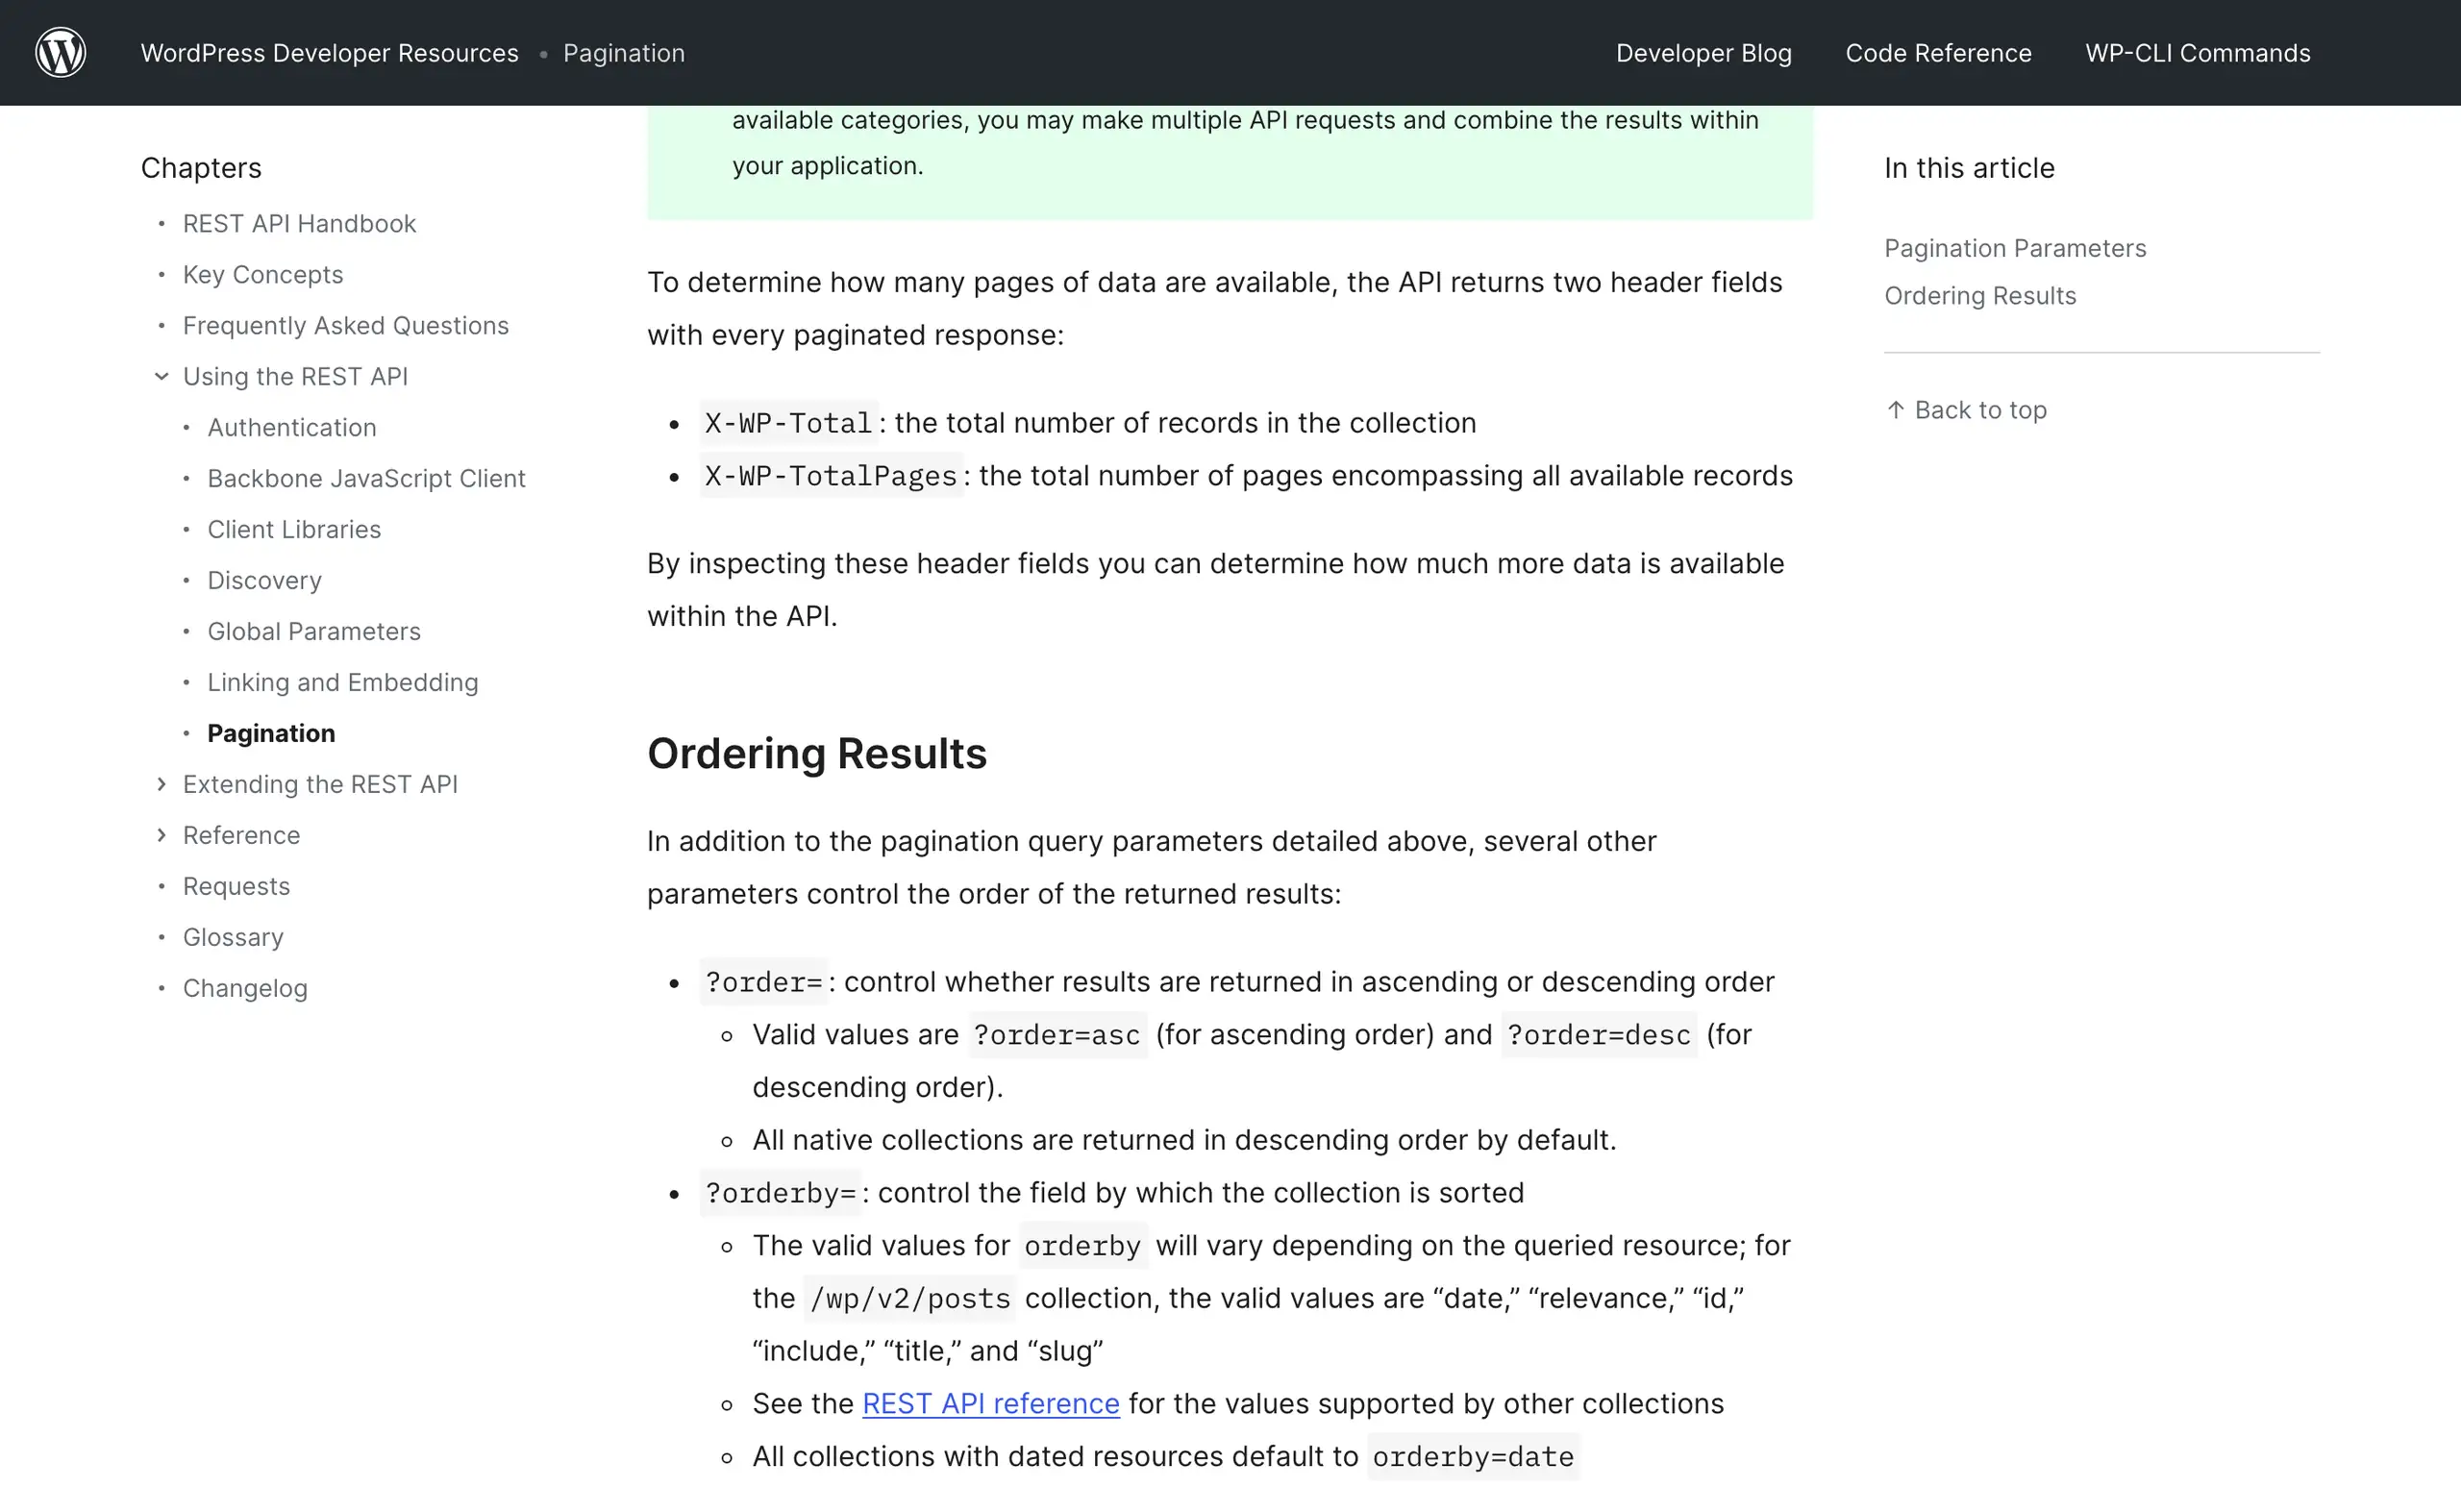The image size is (2461, 1512).
Task: Go to the Discovery subchapter
Action: 264,580
